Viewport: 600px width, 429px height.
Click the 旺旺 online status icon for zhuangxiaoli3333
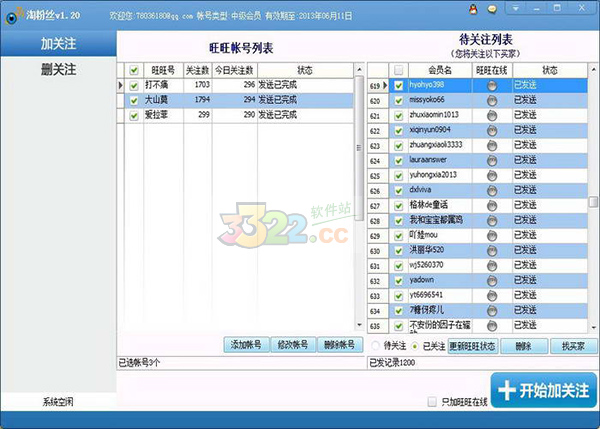pyautogui.click(x=492, y=146)
